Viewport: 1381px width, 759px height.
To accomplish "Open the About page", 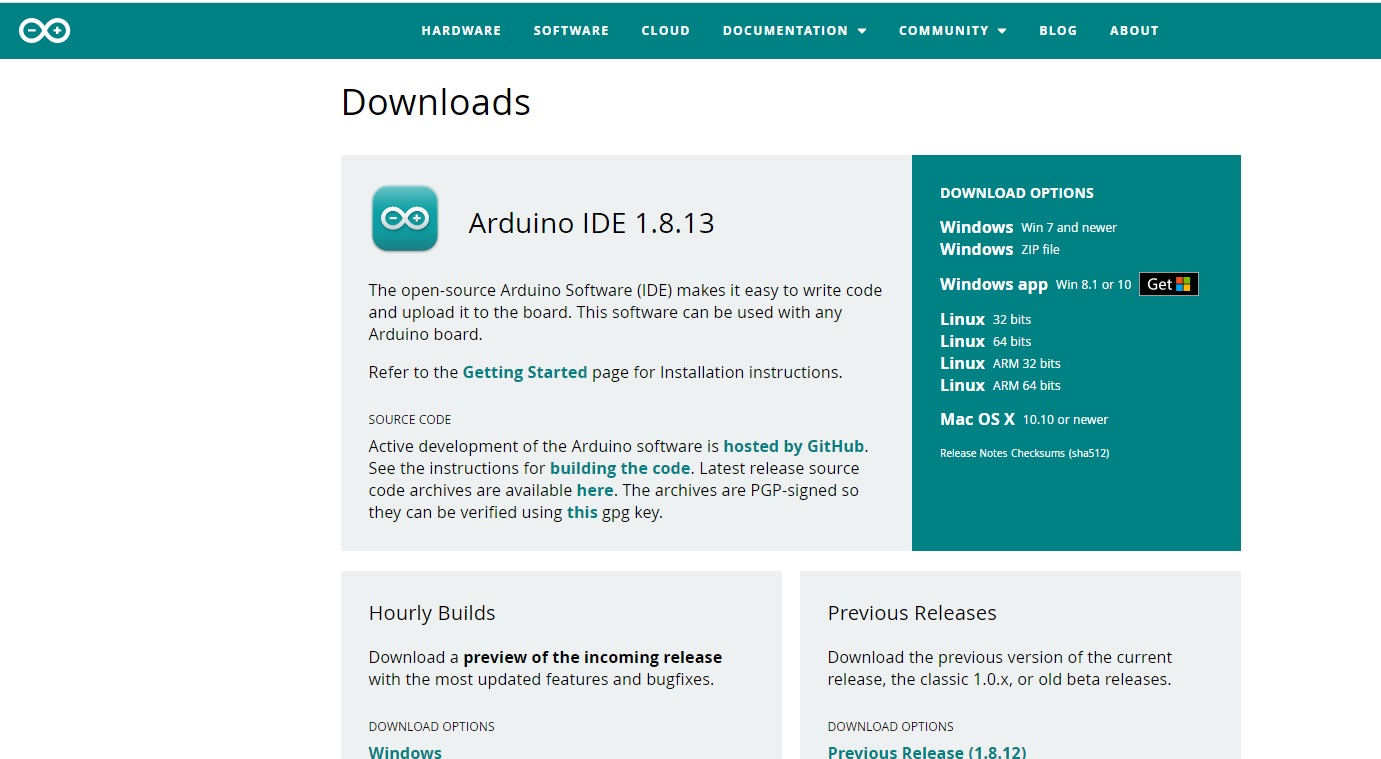I will [1134, 31].
